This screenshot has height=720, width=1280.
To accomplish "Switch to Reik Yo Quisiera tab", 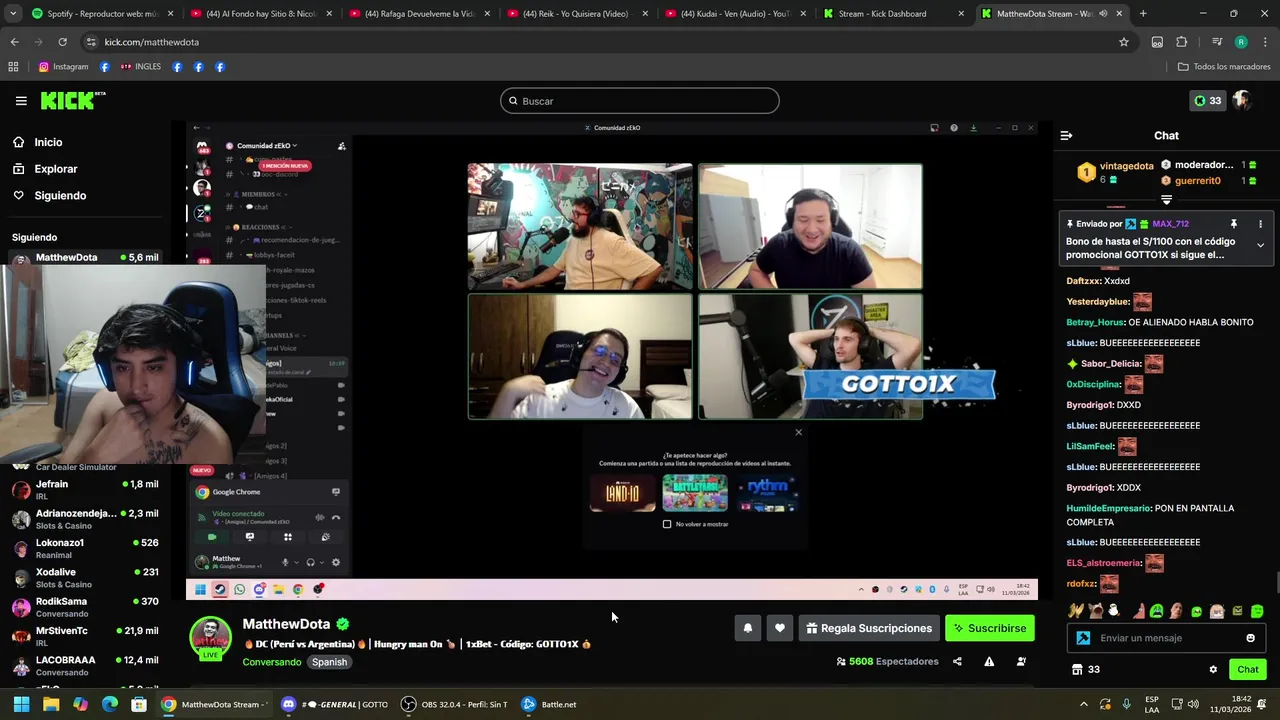I will coord(576,14).
